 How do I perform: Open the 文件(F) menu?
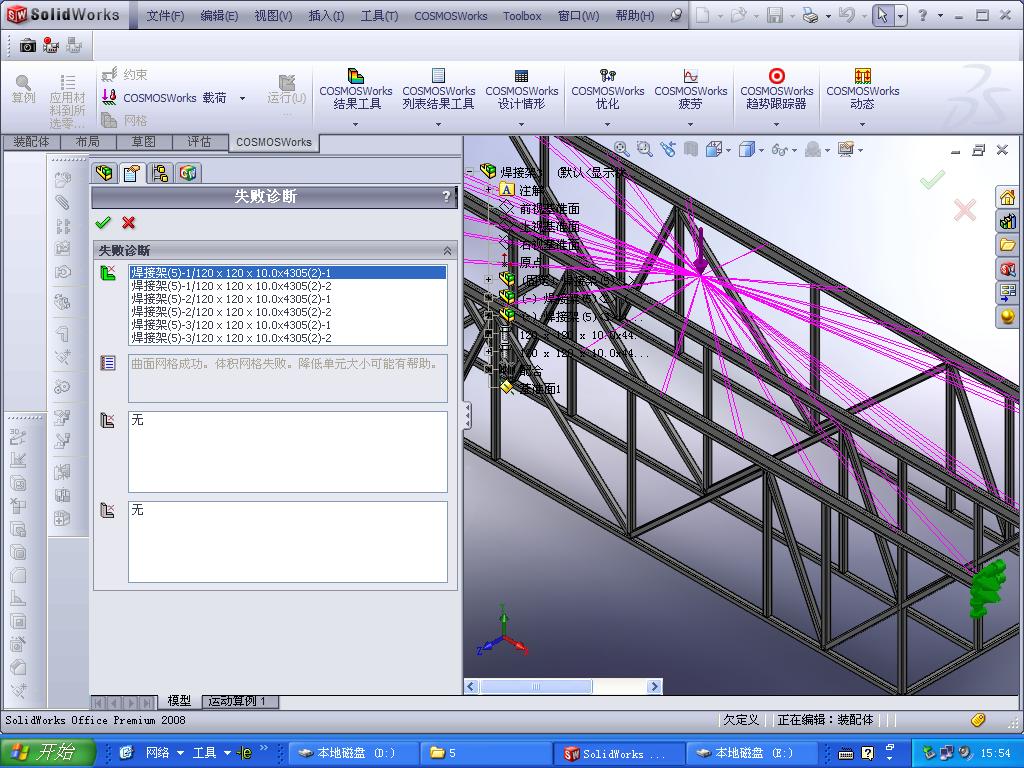(165, 16)
